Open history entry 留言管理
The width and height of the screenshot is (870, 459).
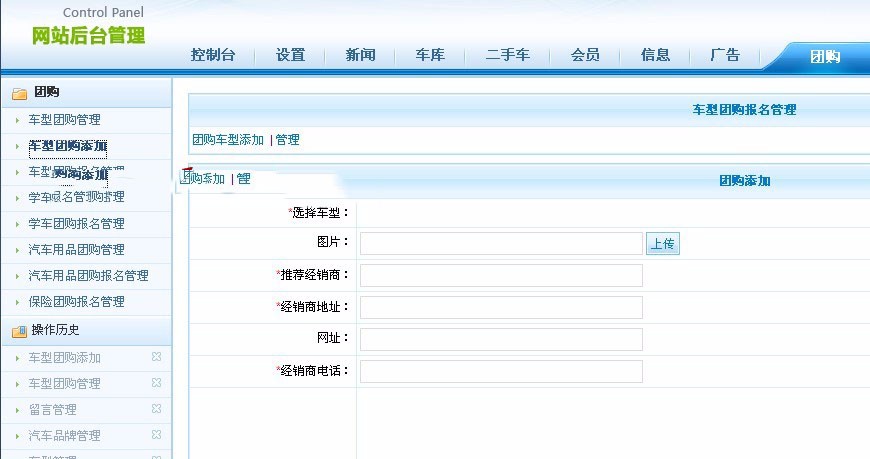click(x=53, y=410)
